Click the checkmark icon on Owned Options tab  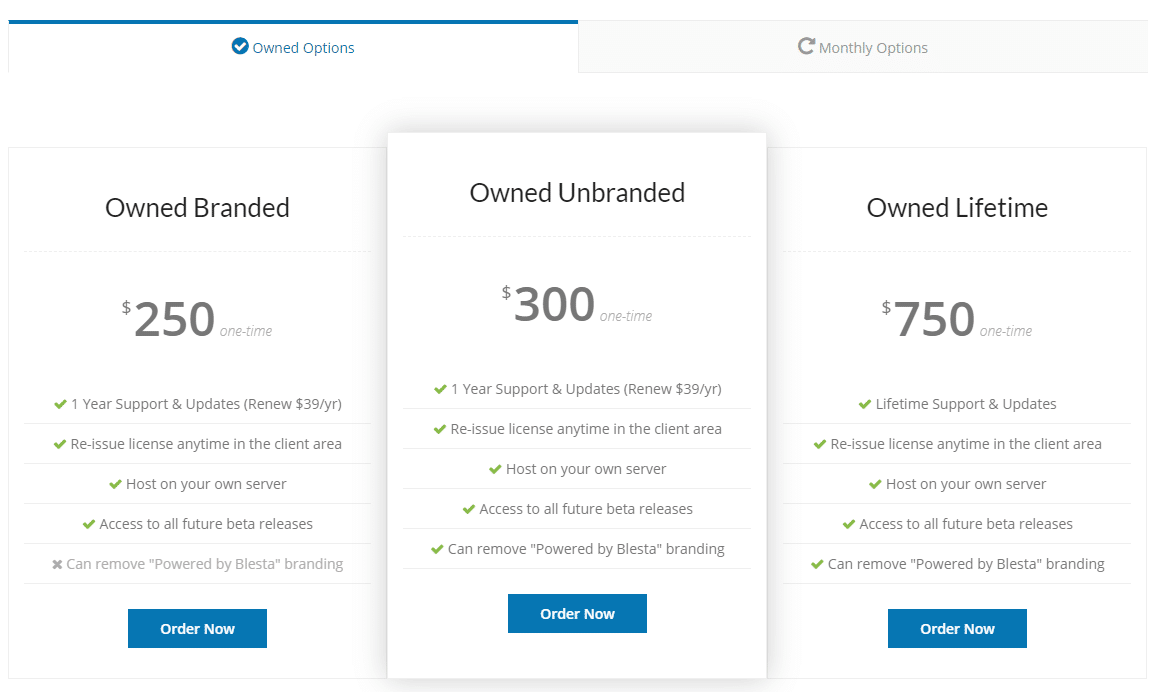point(240,46)
